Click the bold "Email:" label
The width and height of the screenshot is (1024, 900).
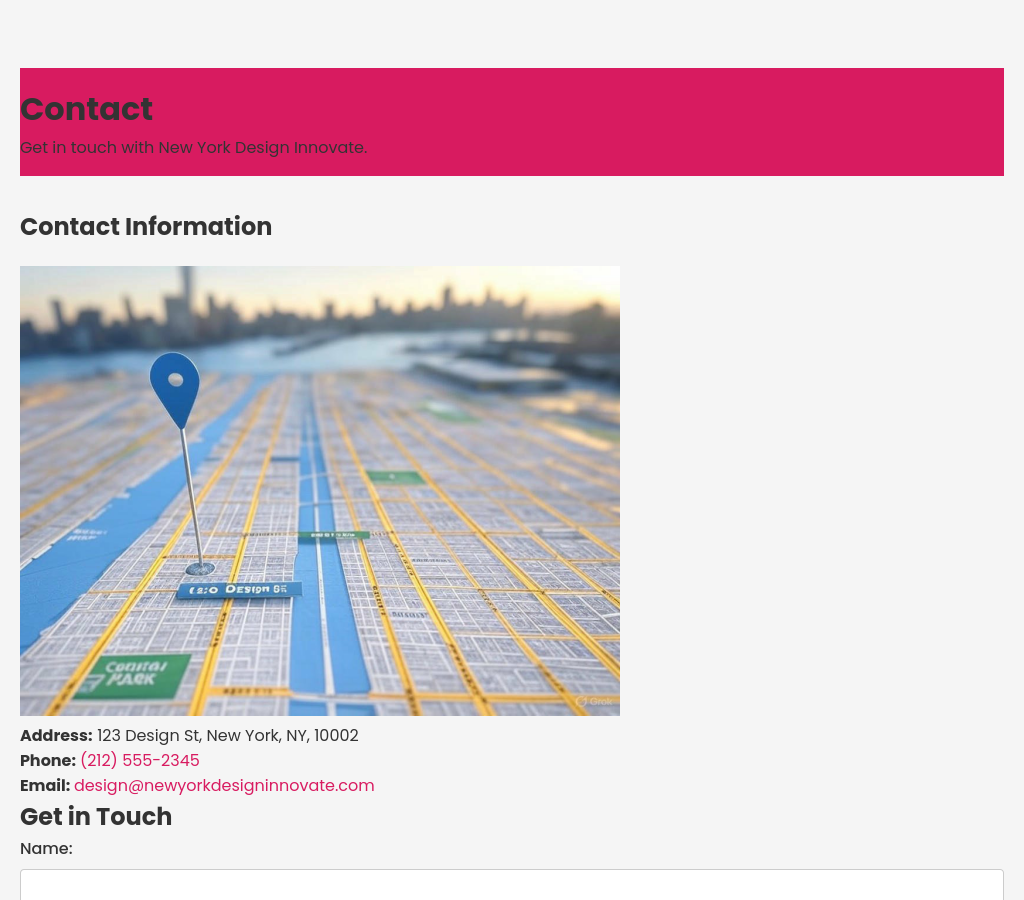coord(45,786)
